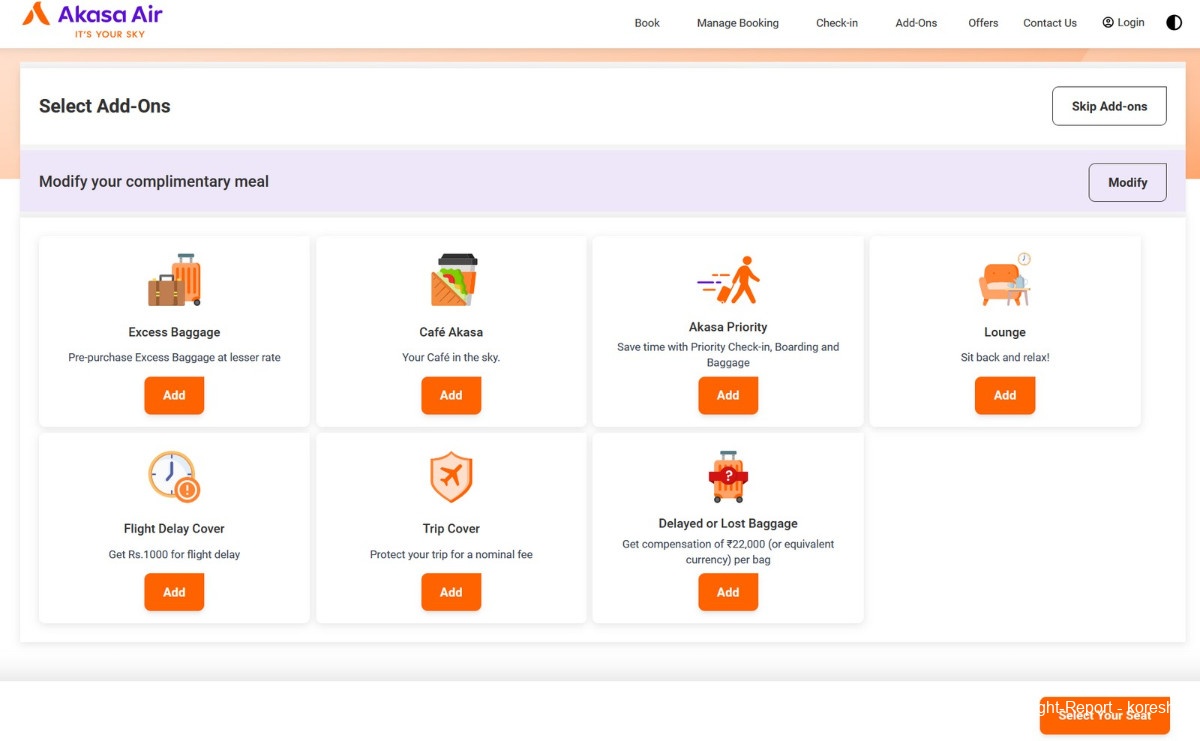The height and width of the screenshot is (741, 1200).
Task: Click the Flight Delay Cover clock icon
Action: click(x=174, y=476)
